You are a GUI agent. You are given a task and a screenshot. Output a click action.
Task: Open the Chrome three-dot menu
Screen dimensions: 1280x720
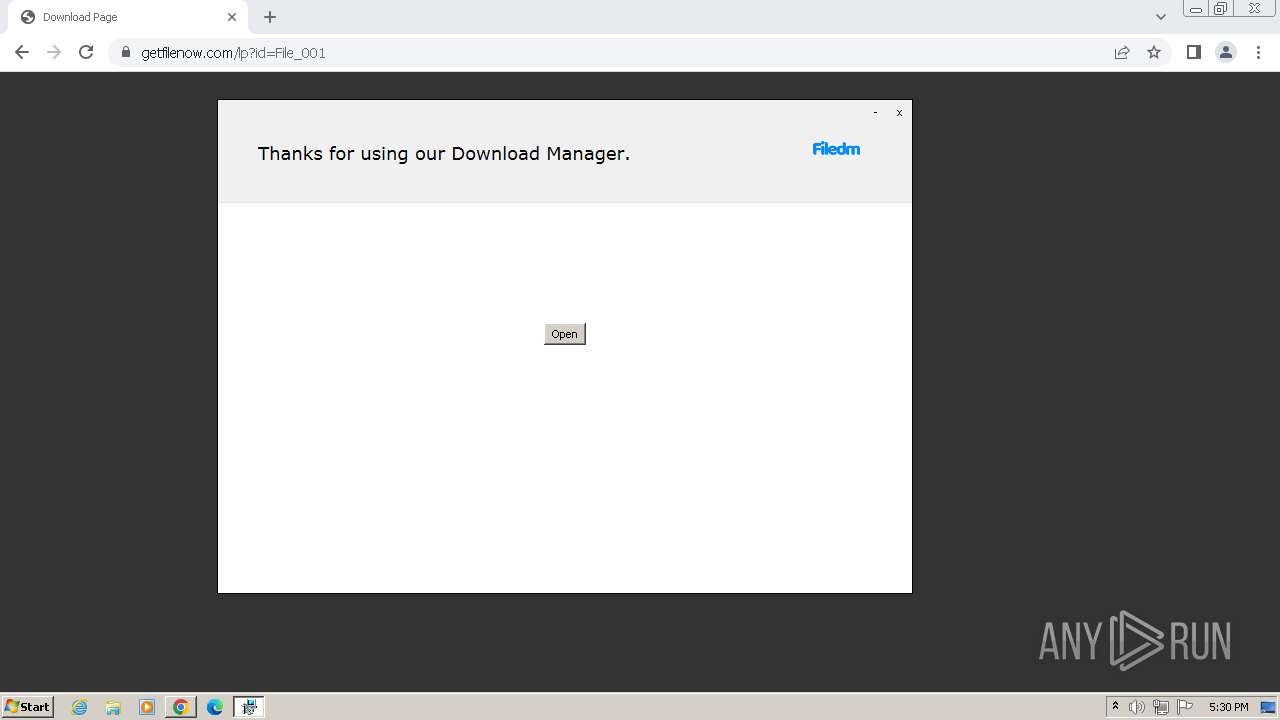(1258, 52)
